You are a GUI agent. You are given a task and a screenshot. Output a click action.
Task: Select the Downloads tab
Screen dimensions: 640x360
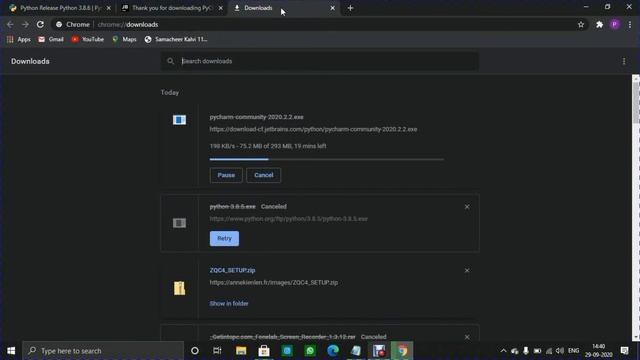283,8
